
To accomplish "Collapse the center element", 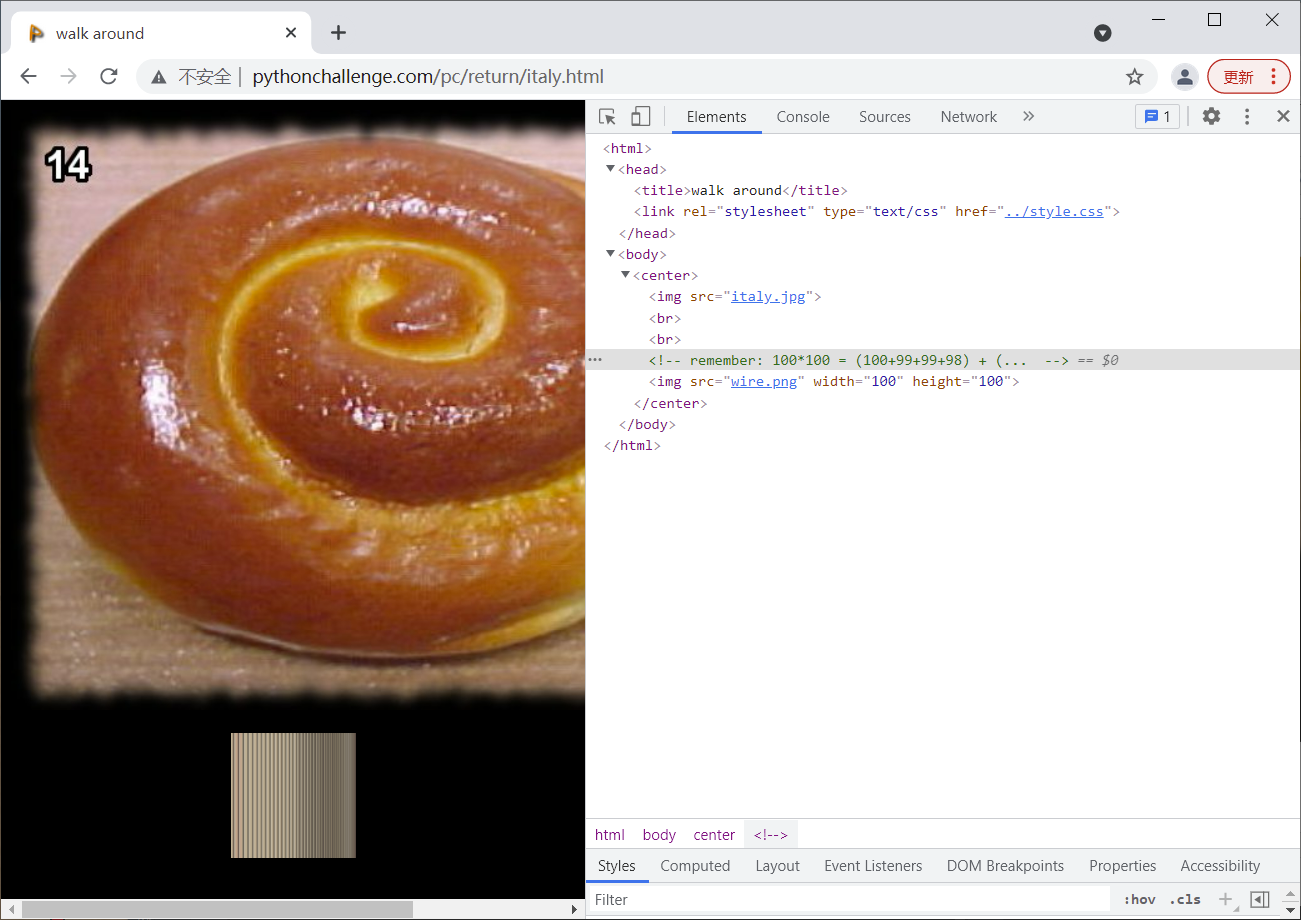I will point(626,275).
